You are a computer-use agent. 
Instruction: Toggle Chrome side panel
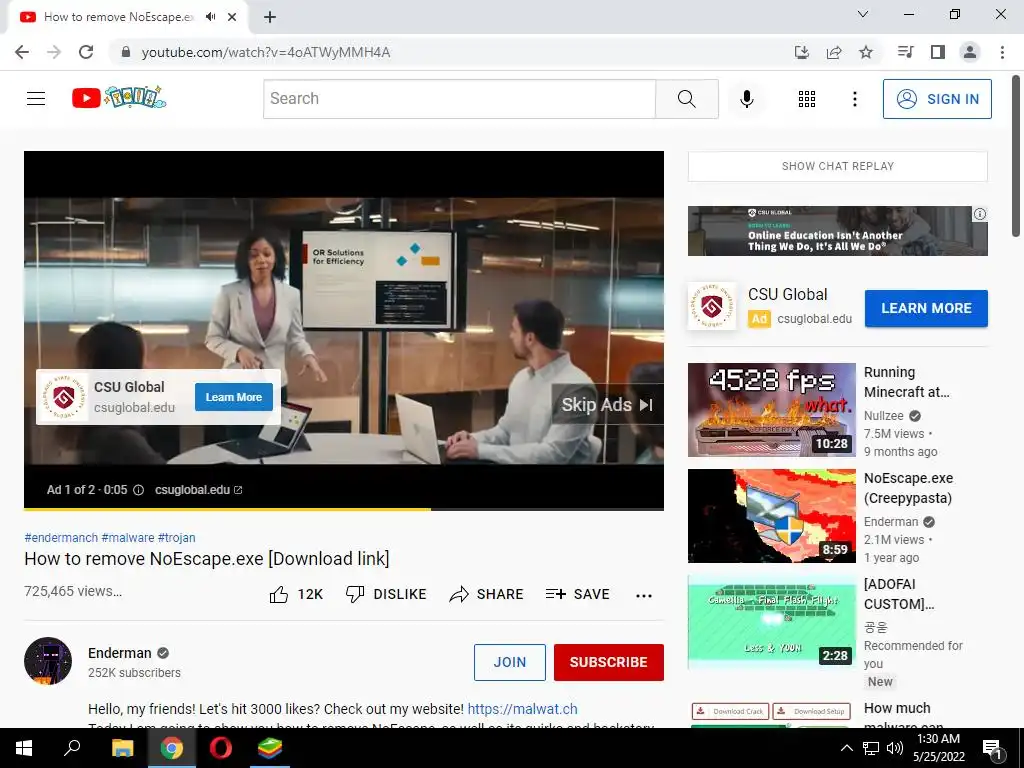tap(938, 52)
